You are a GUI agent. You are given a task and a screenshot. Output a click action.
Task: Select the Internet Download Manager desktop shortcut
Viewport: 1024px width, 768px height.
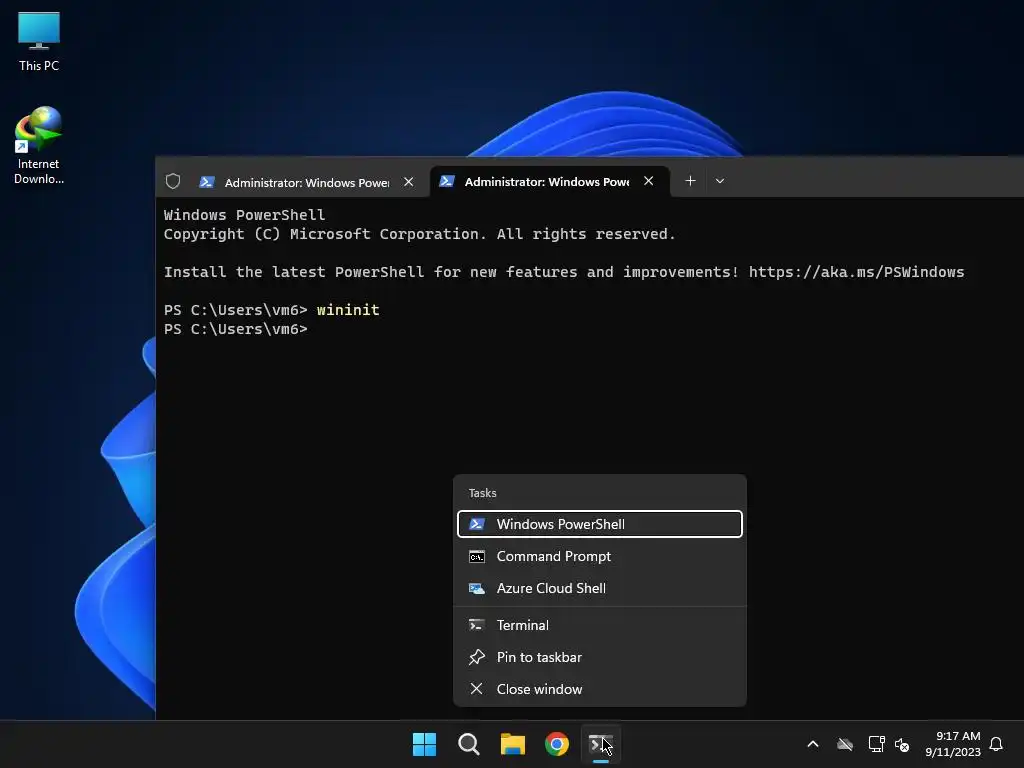(x=39, y=146)
